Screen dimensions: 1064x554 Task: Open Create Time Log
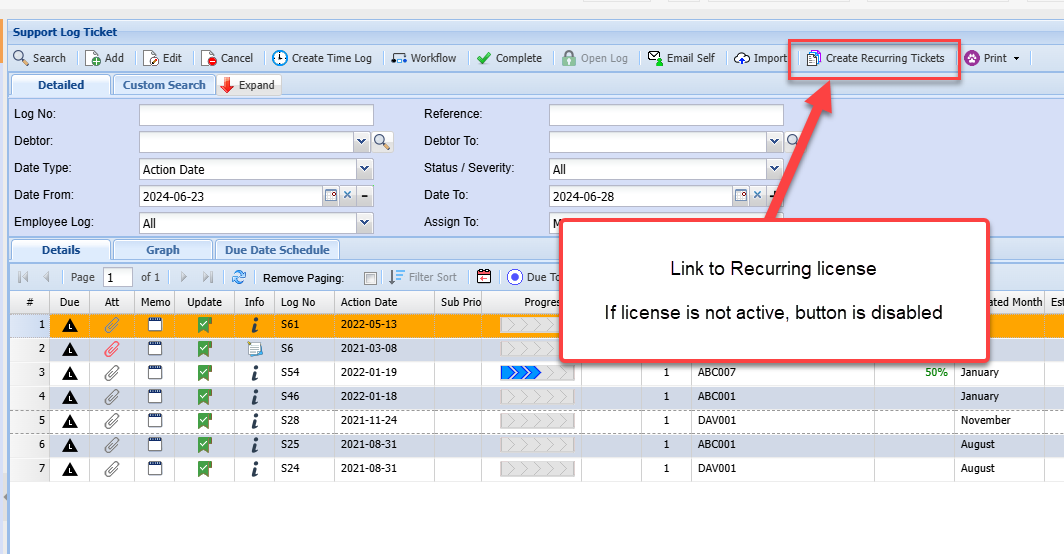(322, 58)
